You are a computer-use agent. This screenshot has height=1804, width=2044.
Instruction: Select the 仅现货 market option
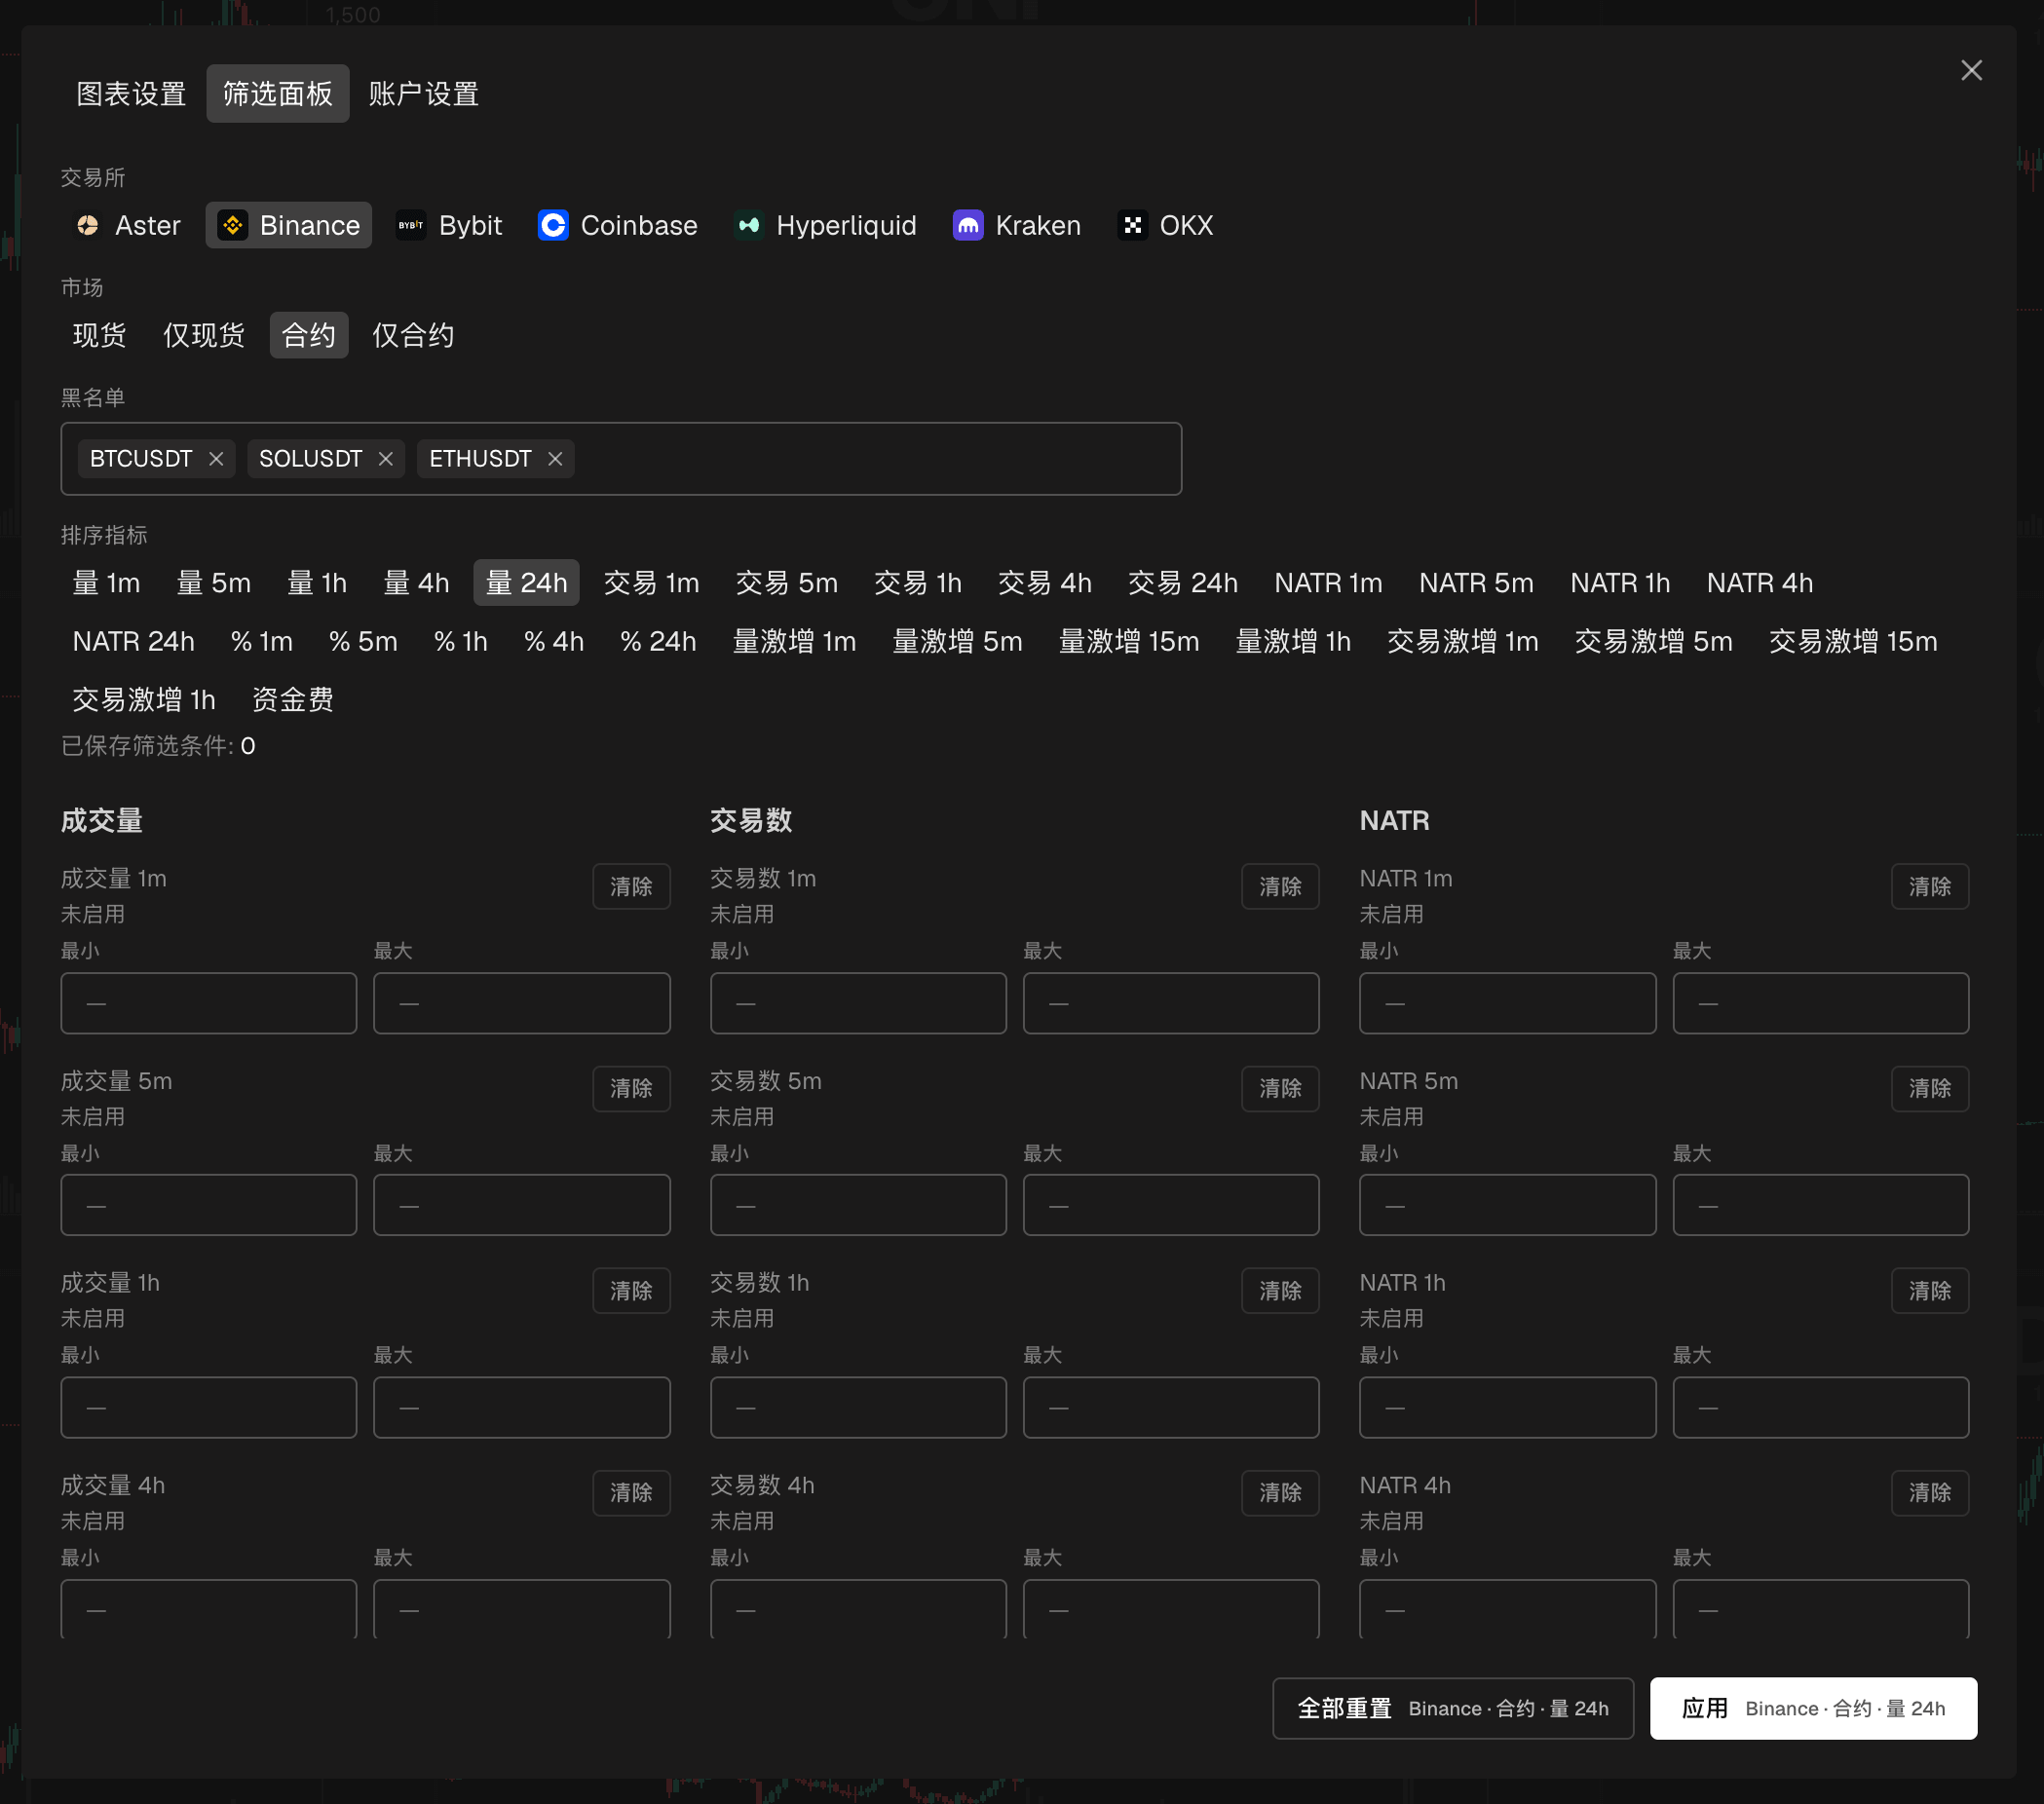click(204, 335)
